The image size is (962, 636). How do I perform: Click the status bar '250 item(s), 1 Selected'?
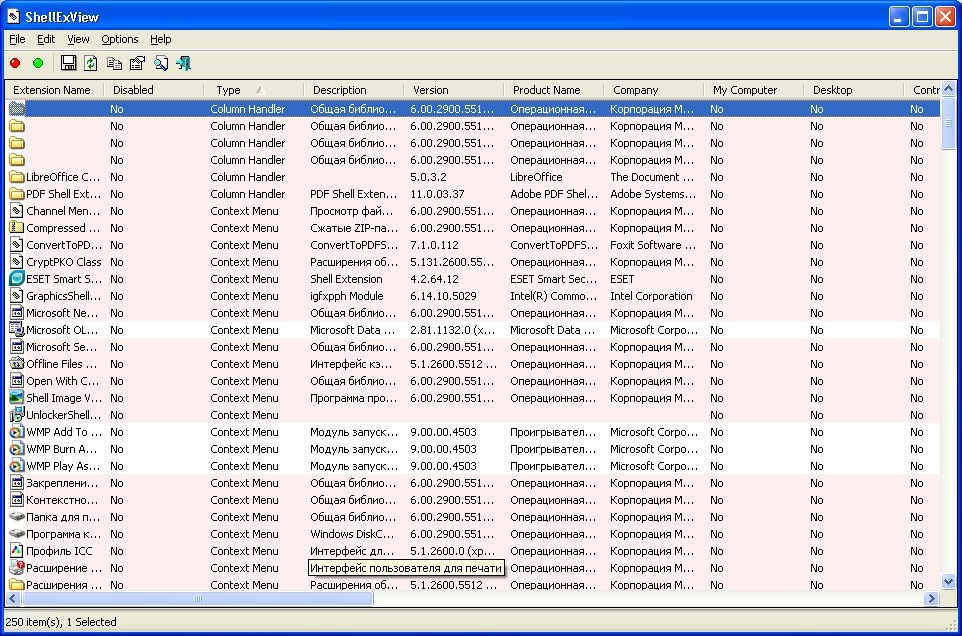point(61,622)
